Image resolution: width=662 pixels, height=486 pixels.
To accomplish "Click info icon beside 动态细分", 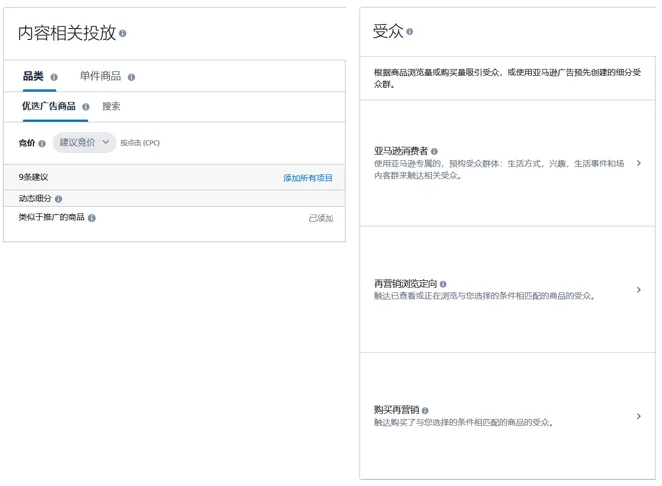I will (x=59, y=199).
